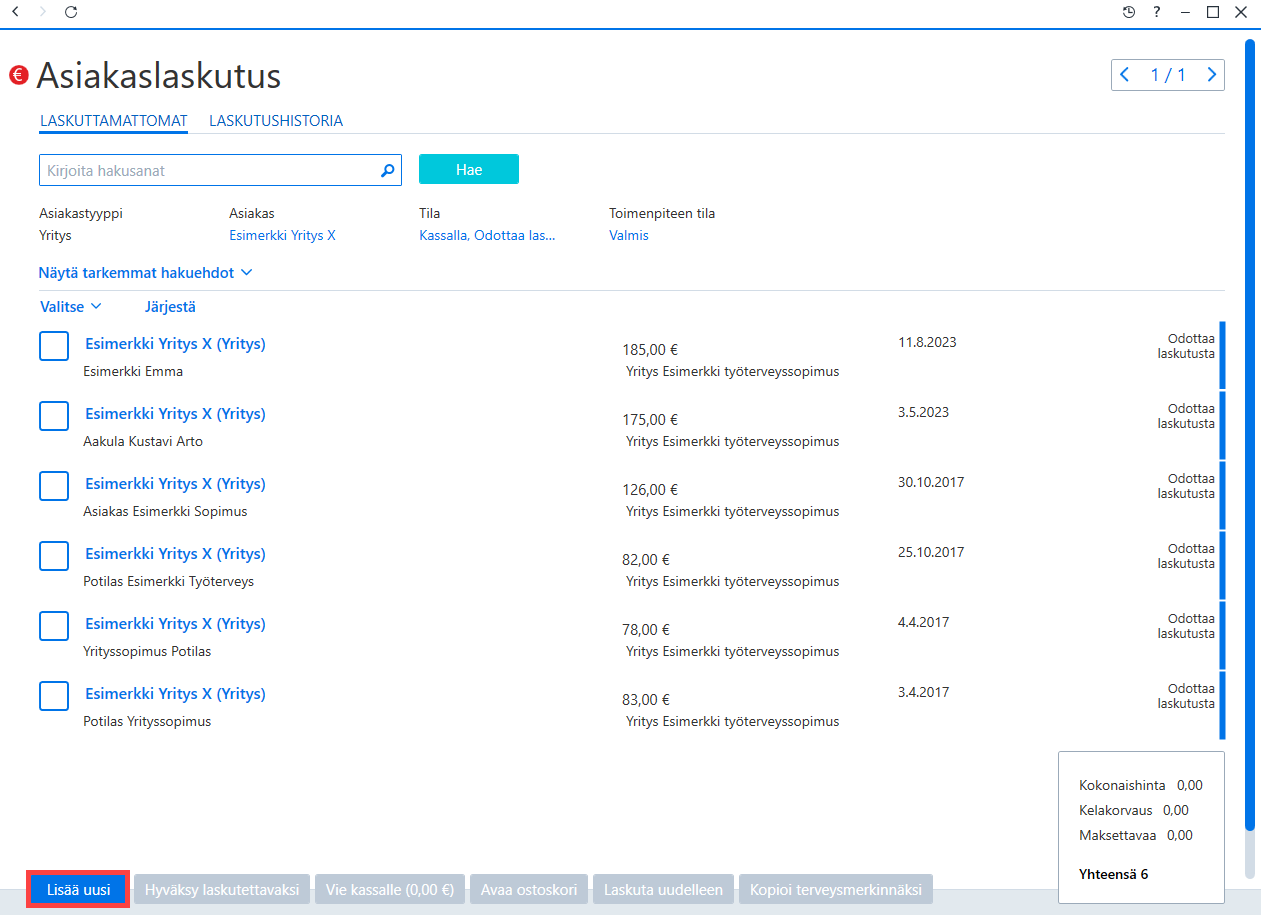1261x915 pixels.
Task: Open the Valitse dropdown
Action: (x=71, y=307)
